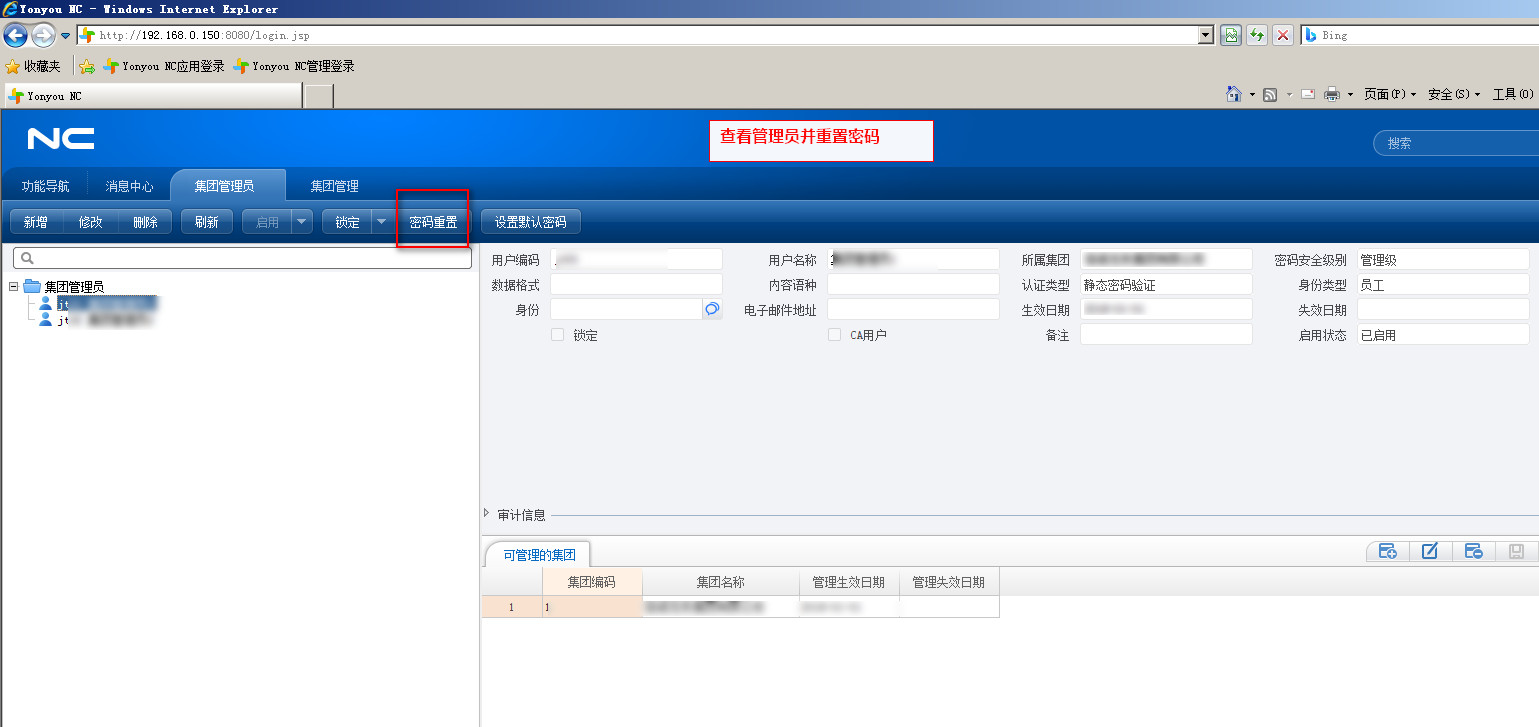Open the 锁定 button dropdown arrow

[x=381, y=222]
